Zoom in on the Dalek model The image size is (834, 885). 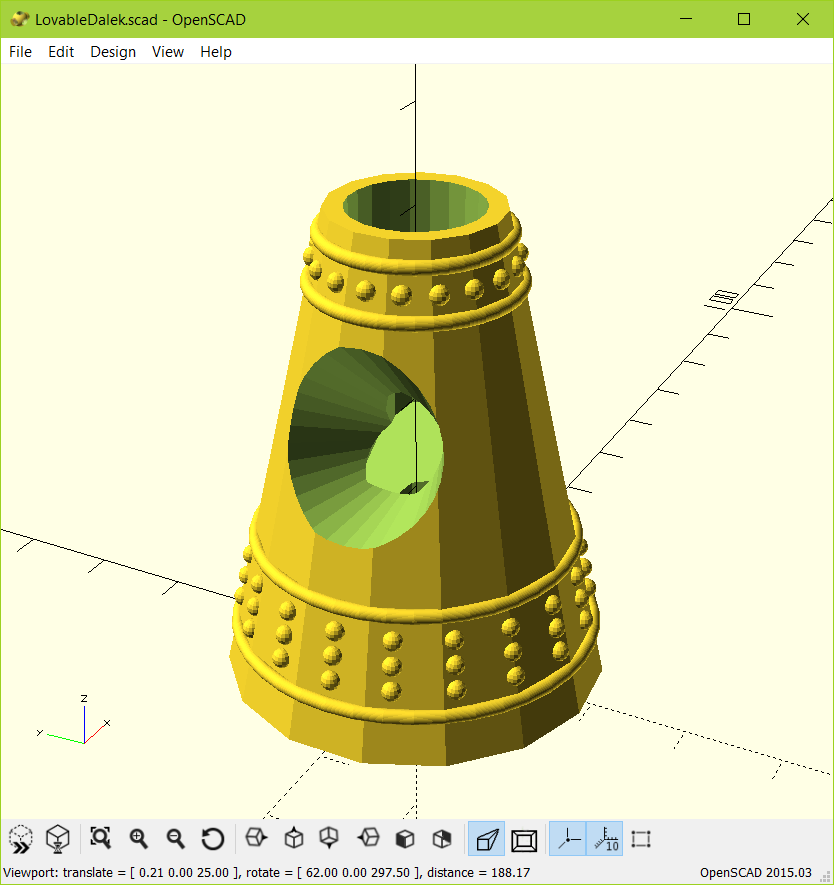[139, 839]
